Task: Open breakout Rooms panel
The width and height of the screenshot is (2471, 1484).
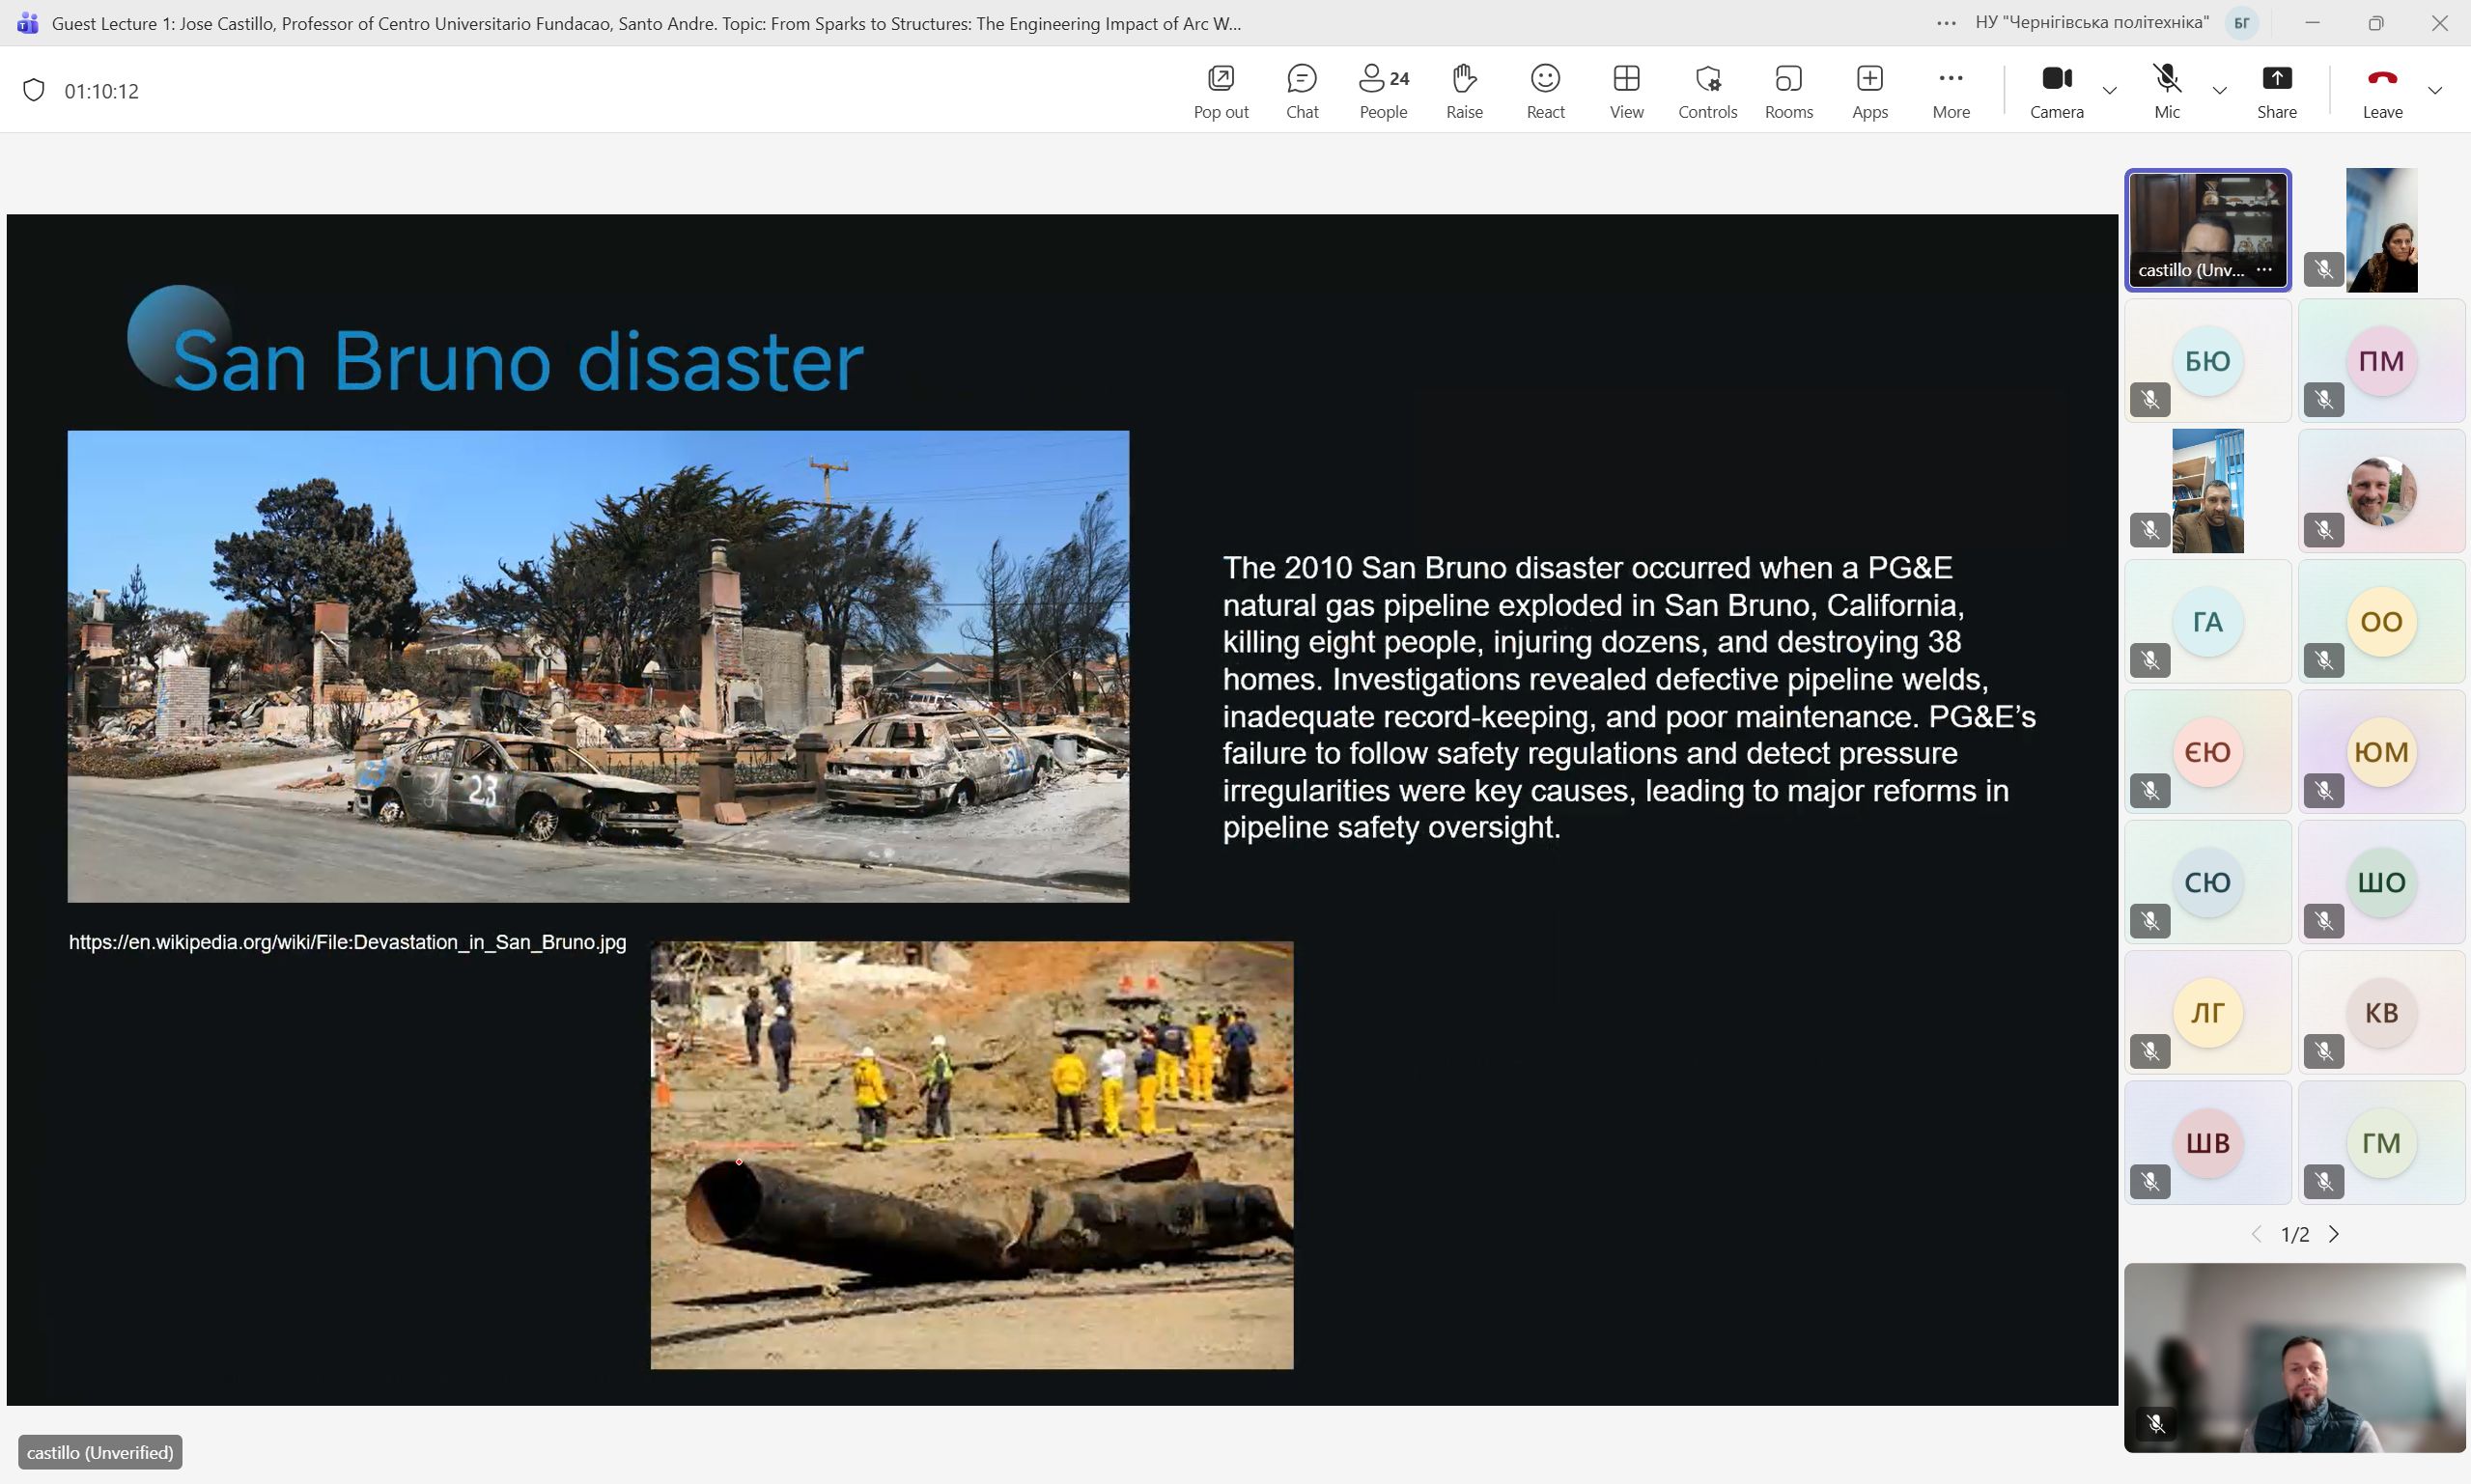Action: (1788, 90)
